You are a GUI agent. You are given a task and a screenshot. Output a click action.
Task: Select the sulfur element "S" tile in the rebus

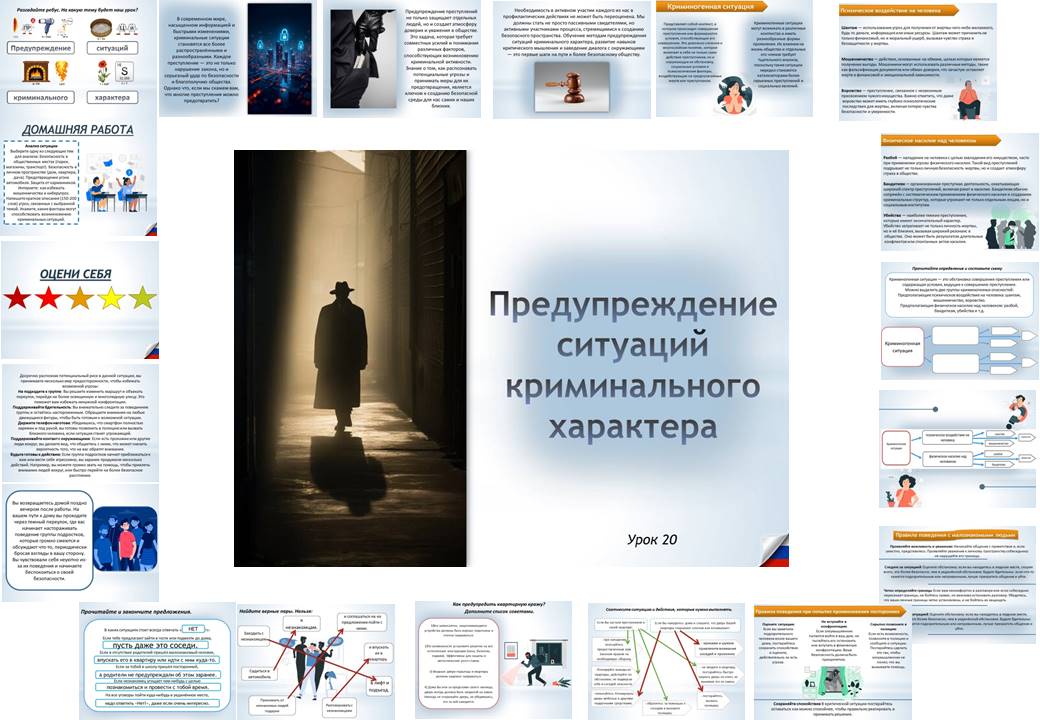(124, 71)
